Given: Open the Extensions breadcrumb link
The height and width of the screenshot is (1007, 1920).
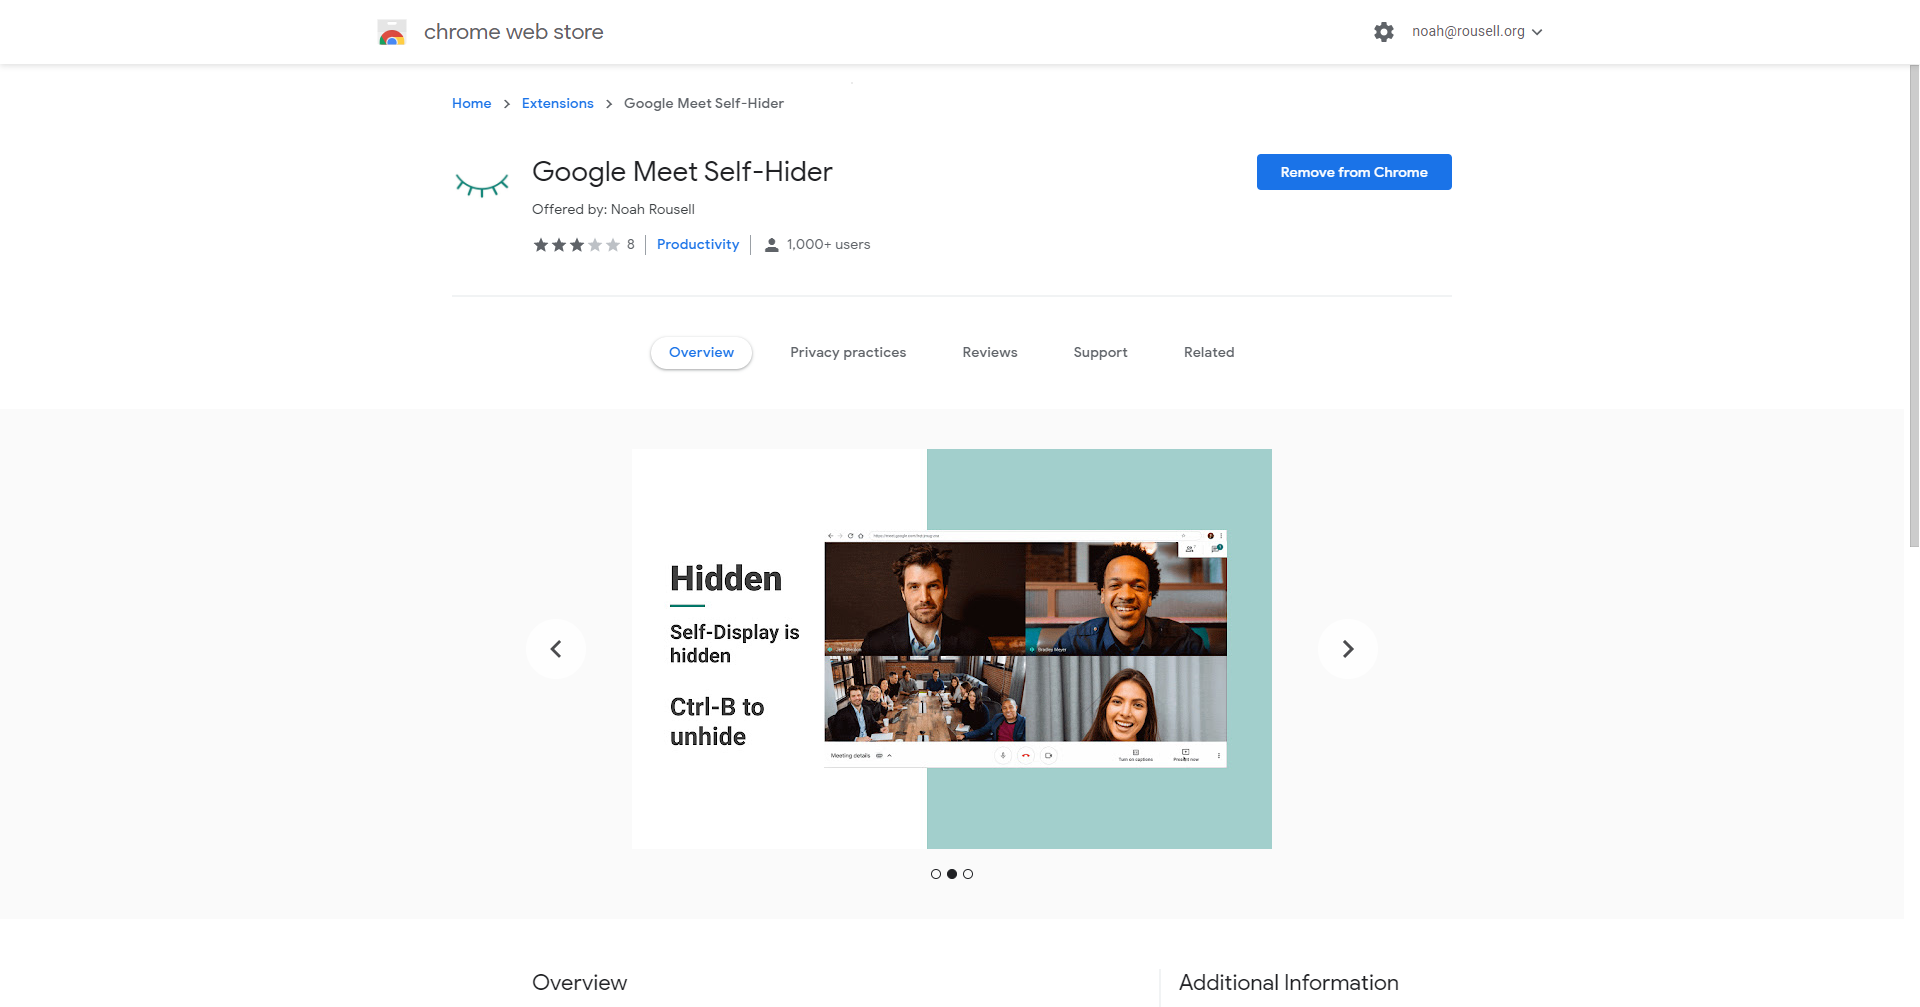Looking at the screenshot, I should pyautogui.click(x=557, y=103).
